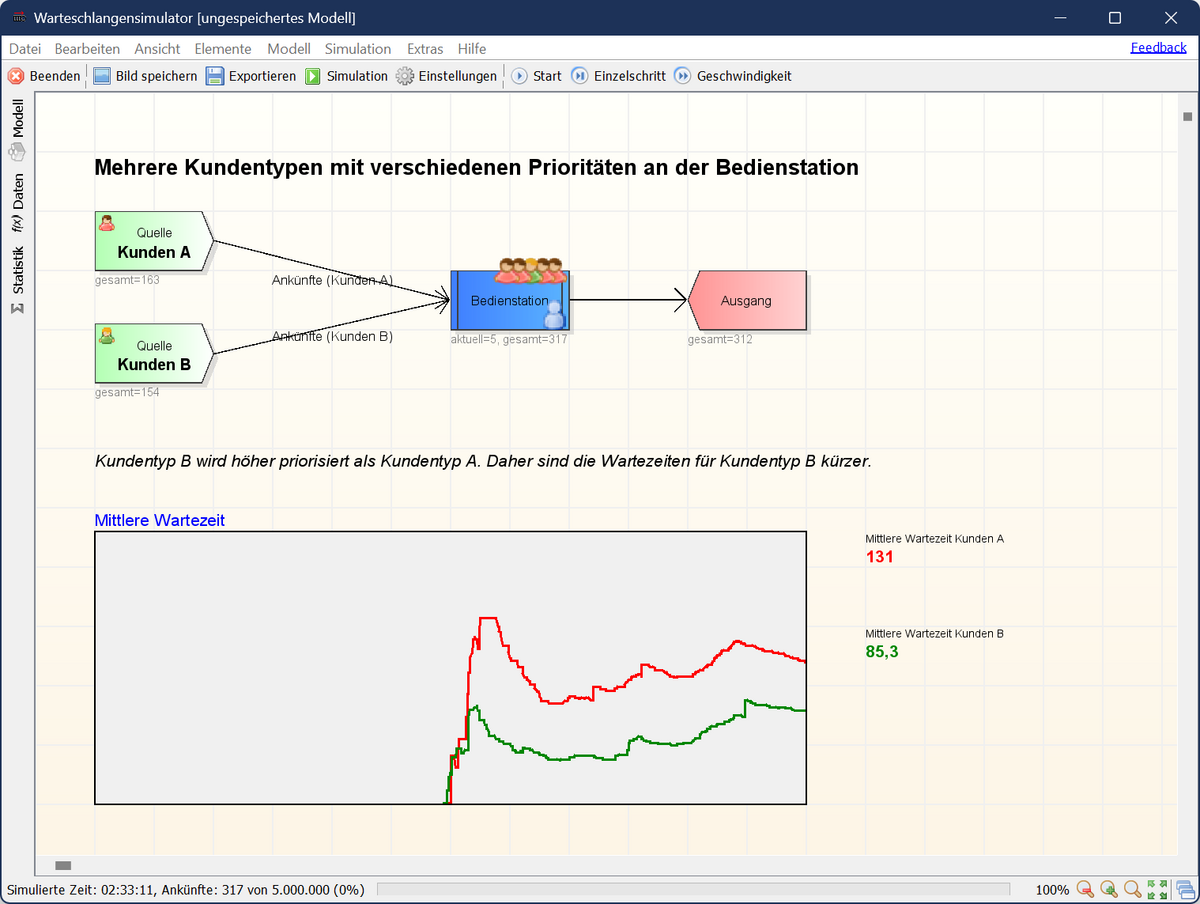1200x904 pixels.
Task: Click the Beenden toolbar button label
Action: click(55, 76)
